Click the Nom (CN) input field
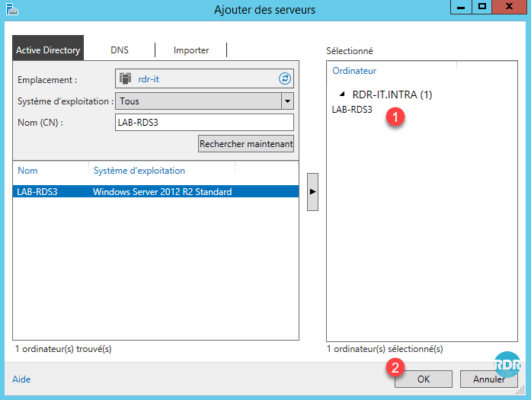 [204, 122]
